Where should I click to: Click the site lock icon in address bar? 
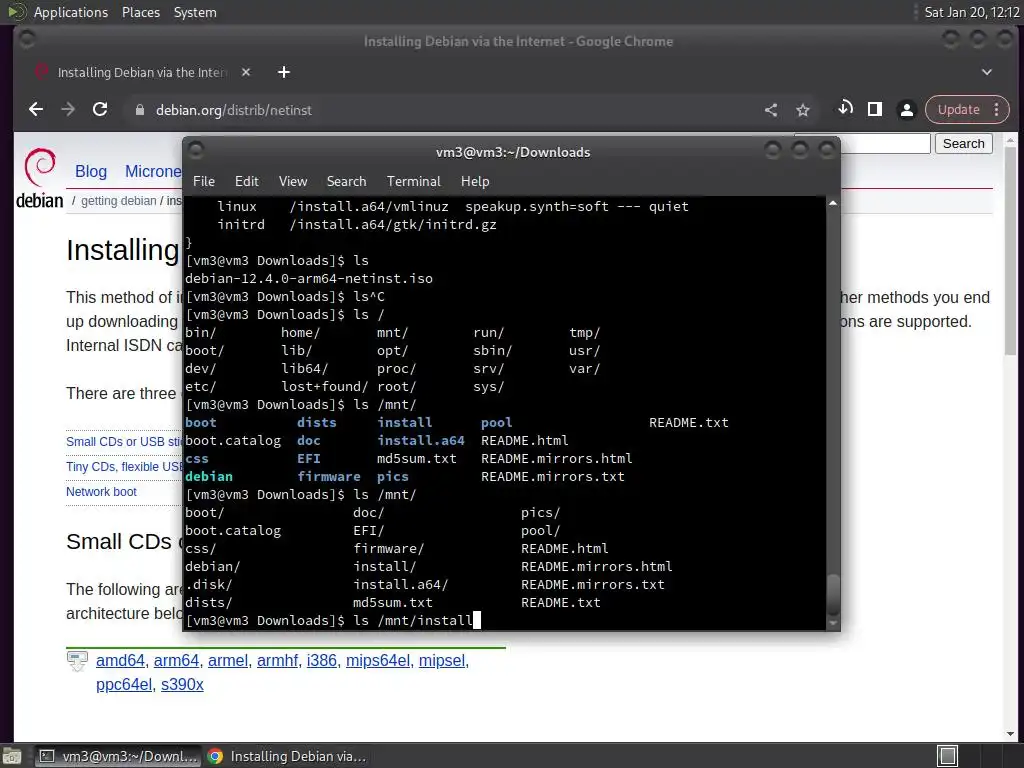139,110
